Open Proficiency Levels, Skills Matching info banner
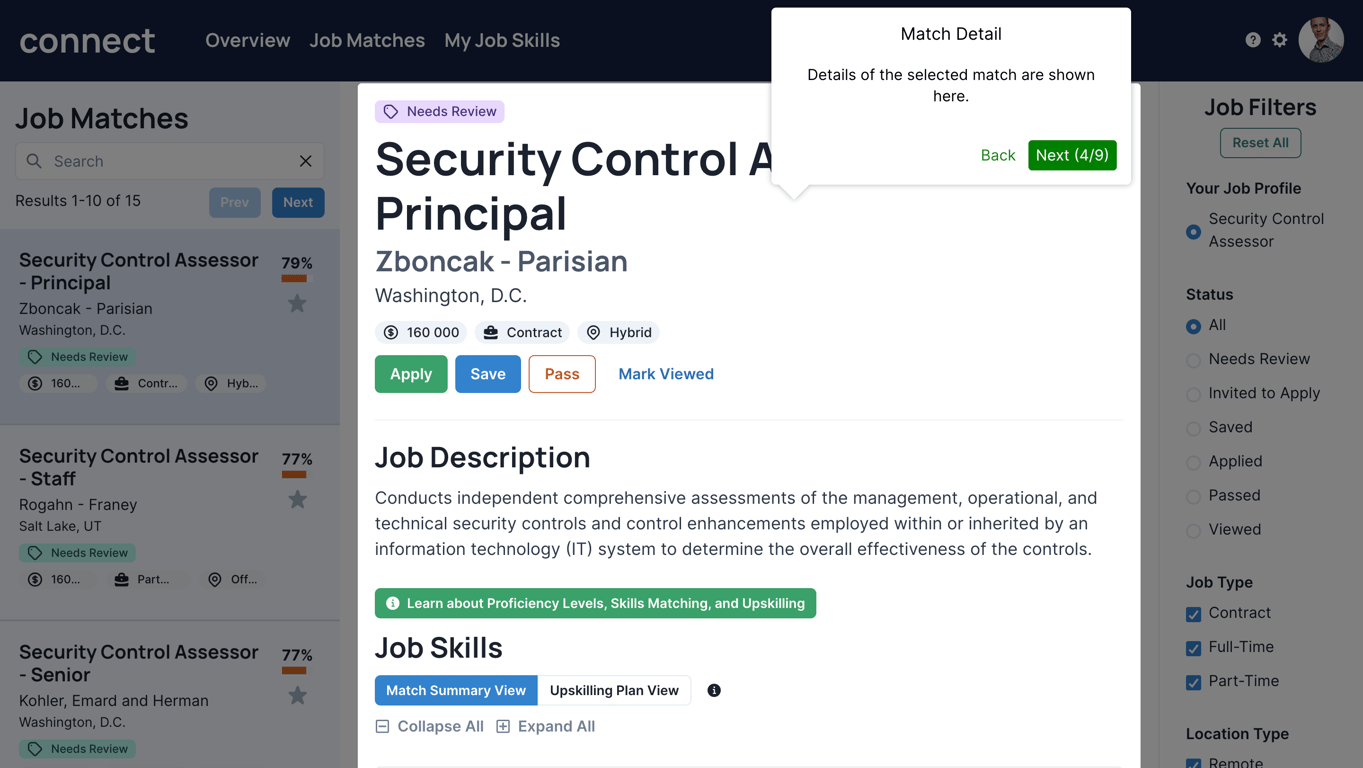 (595, 603)
